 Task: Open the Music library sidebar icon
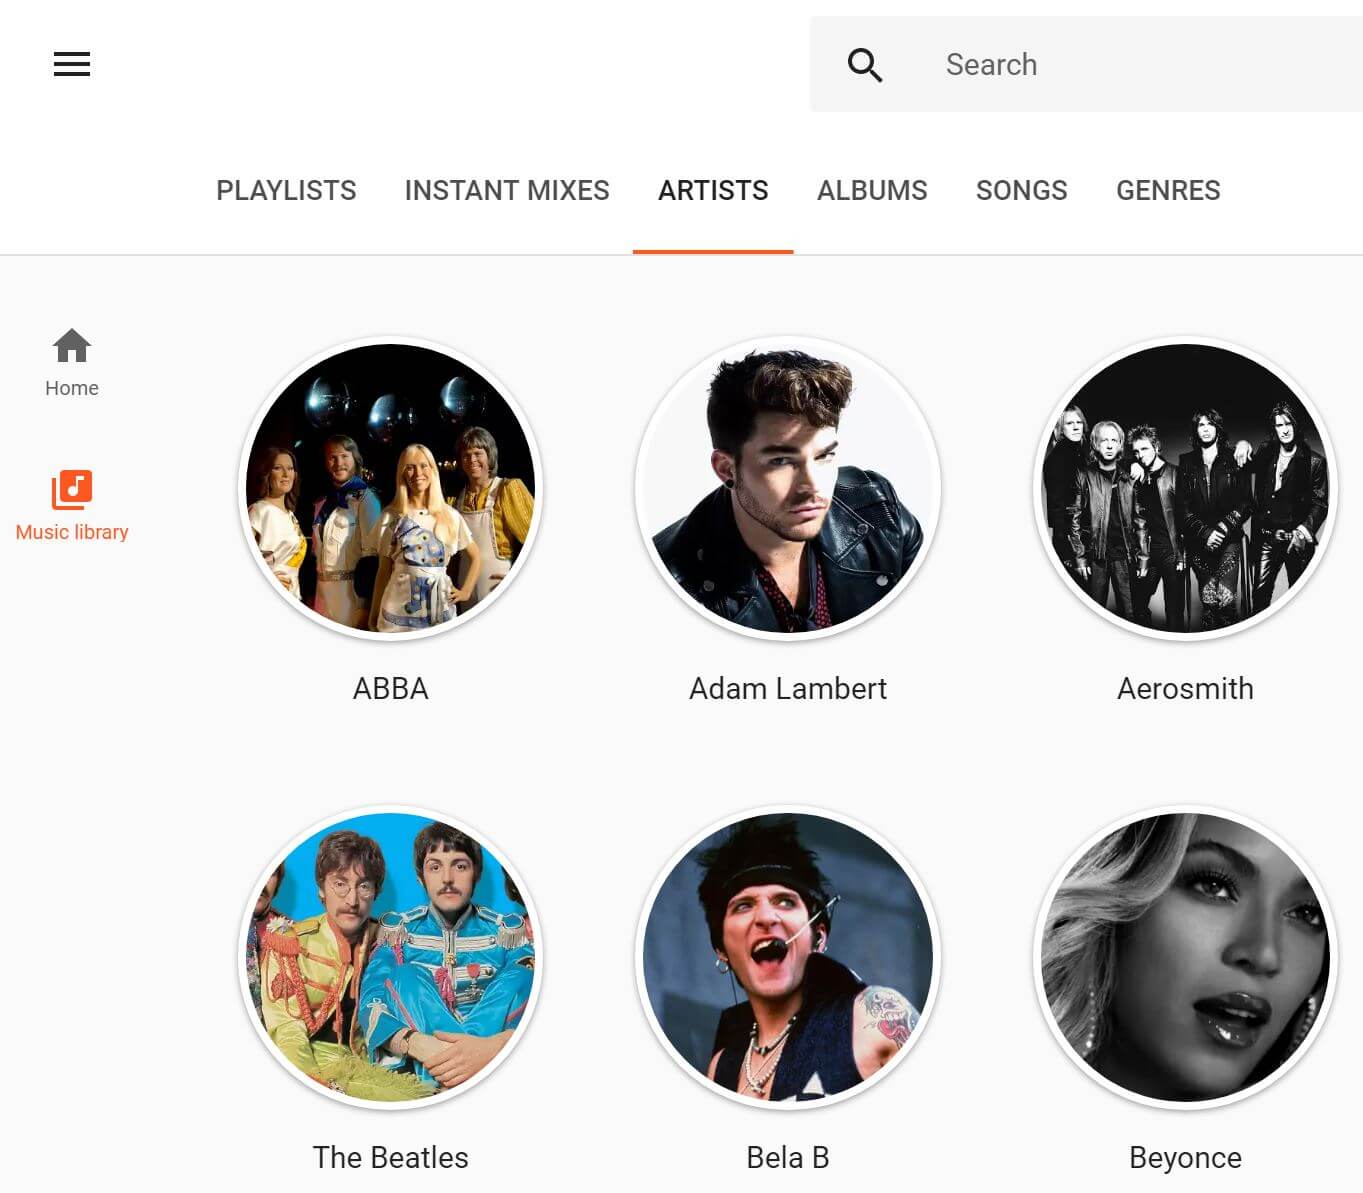pyautogui.click(x=72, y=490)
